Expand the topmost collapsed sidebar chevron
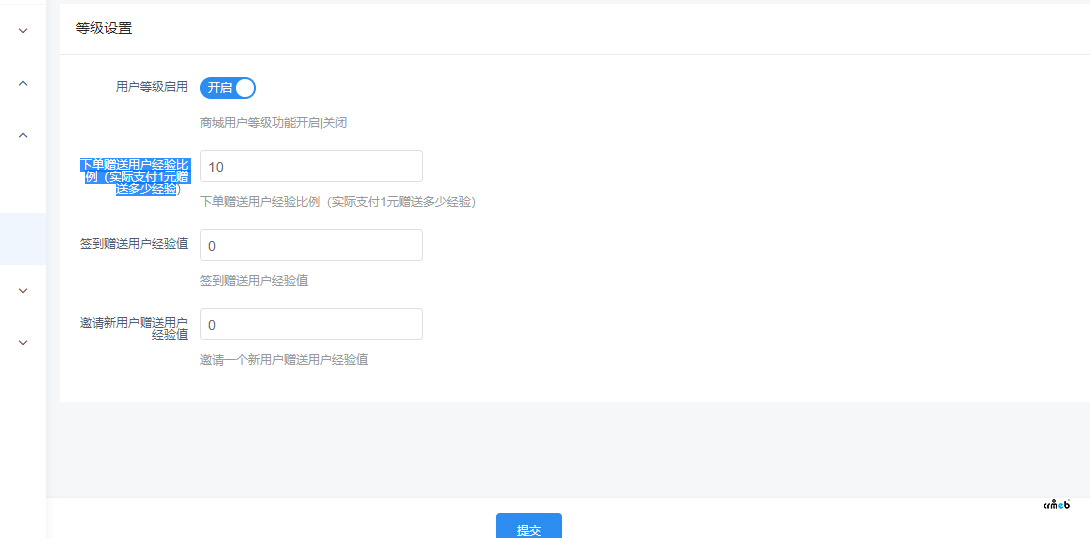1090x538 pixels. 23,31
